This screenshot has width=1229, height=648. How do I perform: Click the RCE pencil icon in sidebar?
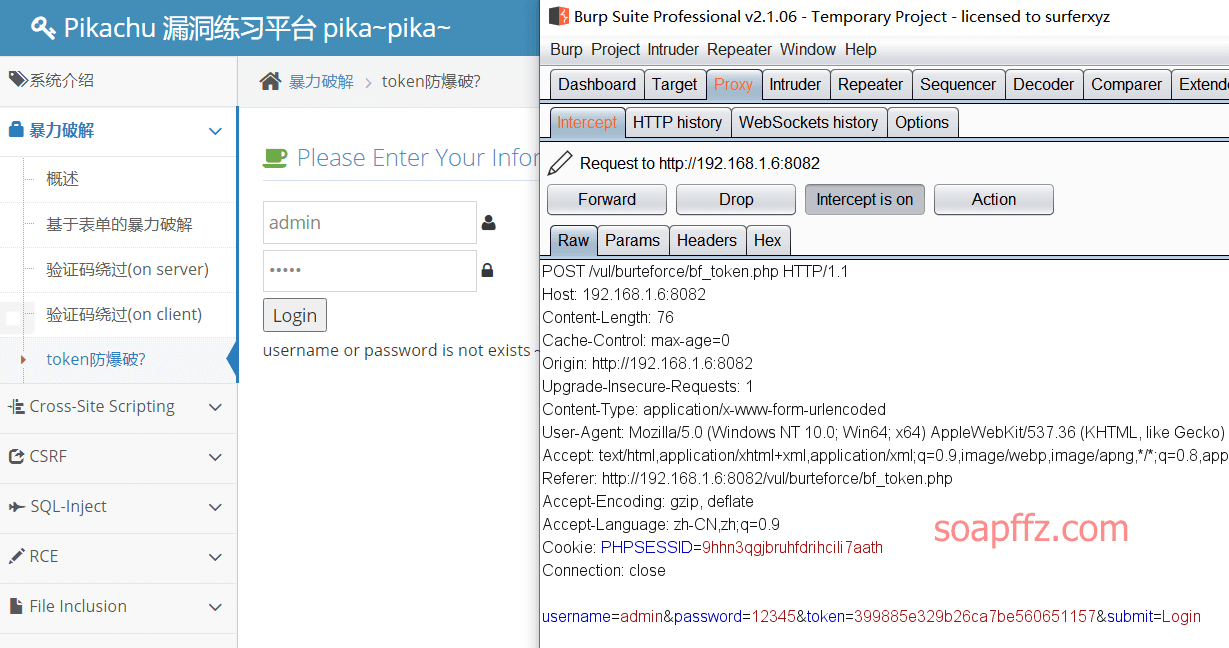tap(16, 556)
